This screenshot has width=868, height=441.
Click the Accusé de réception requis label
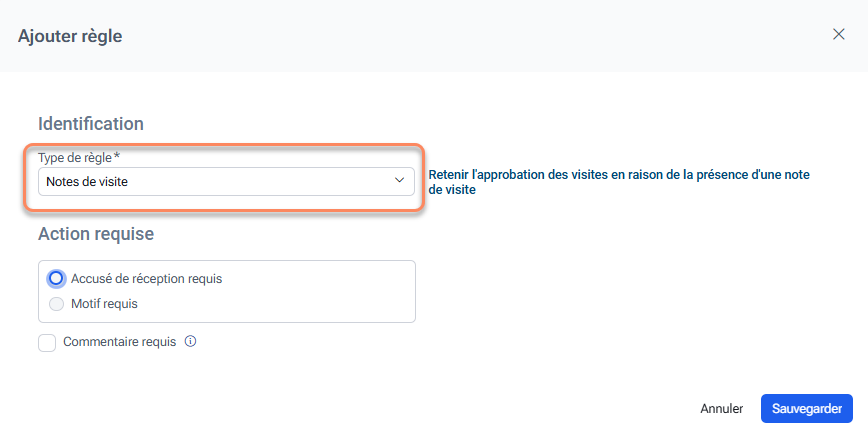[x=146, y=279]
